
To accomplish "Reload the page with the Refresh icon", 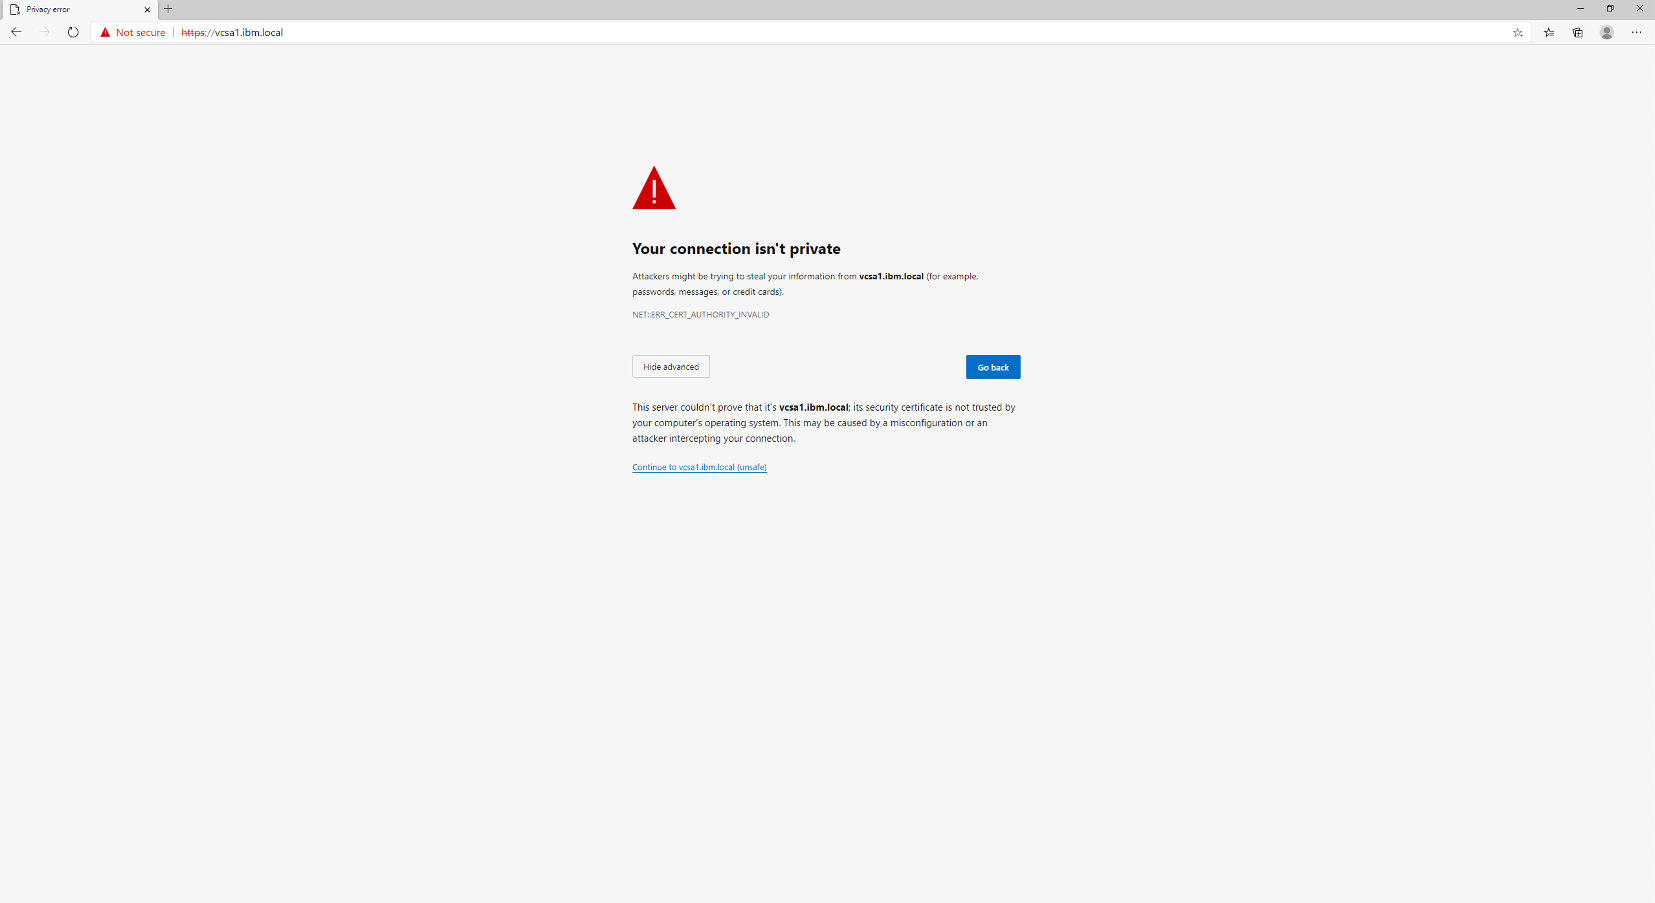I will click(x=73, y=32).
